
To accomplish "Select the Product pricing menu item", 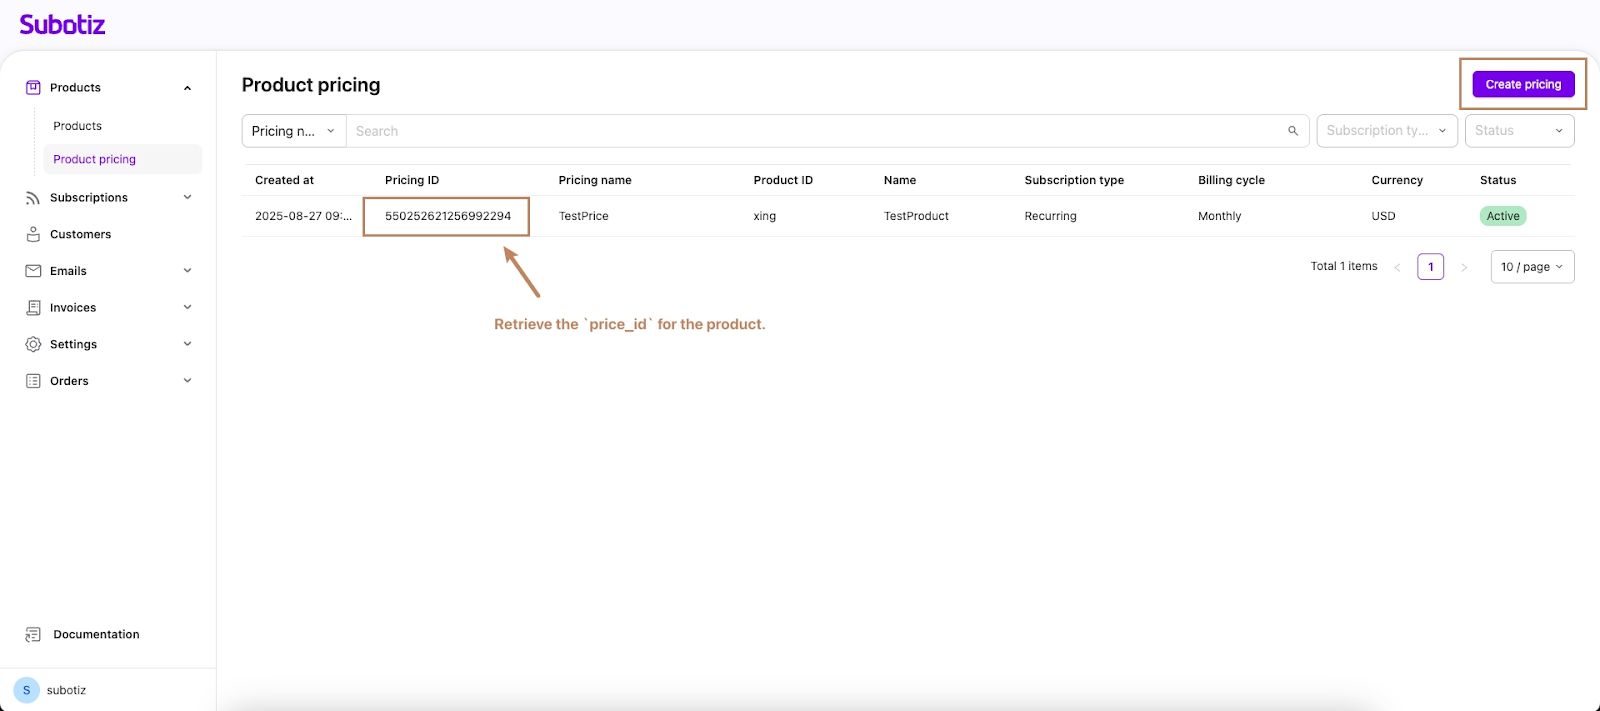I will pos(95,159).
